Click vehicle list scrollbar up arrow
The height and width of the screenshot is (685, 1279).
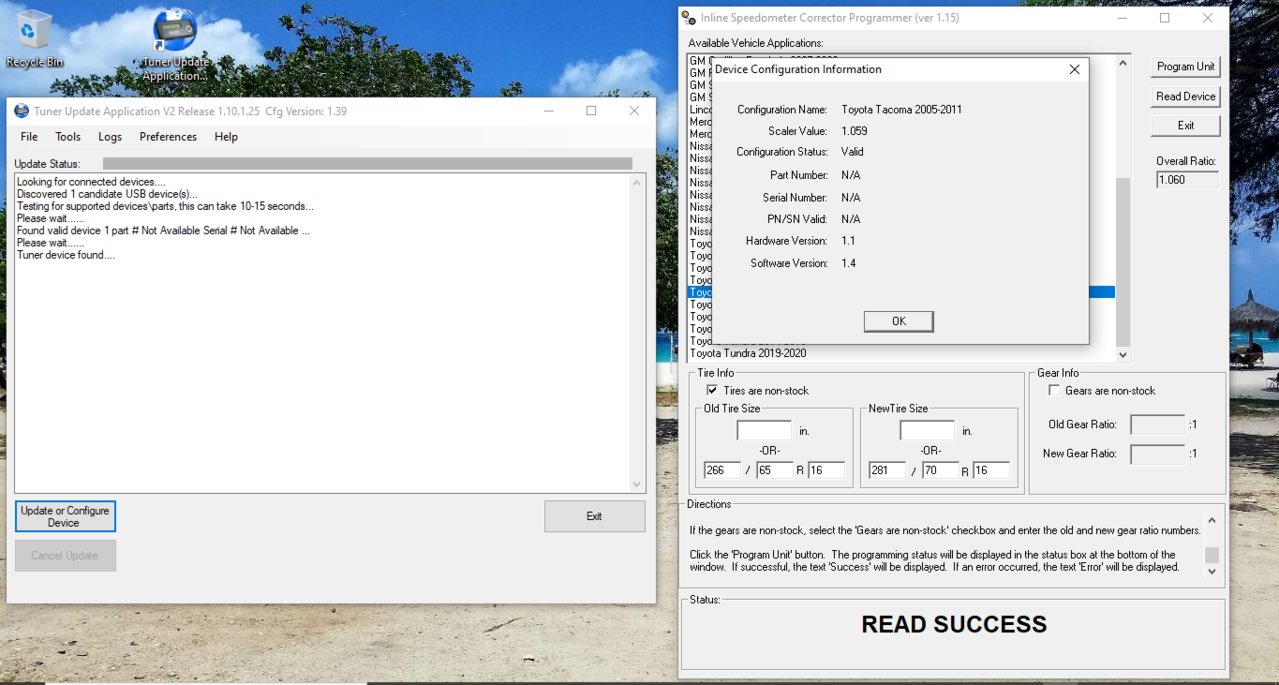1122,64
